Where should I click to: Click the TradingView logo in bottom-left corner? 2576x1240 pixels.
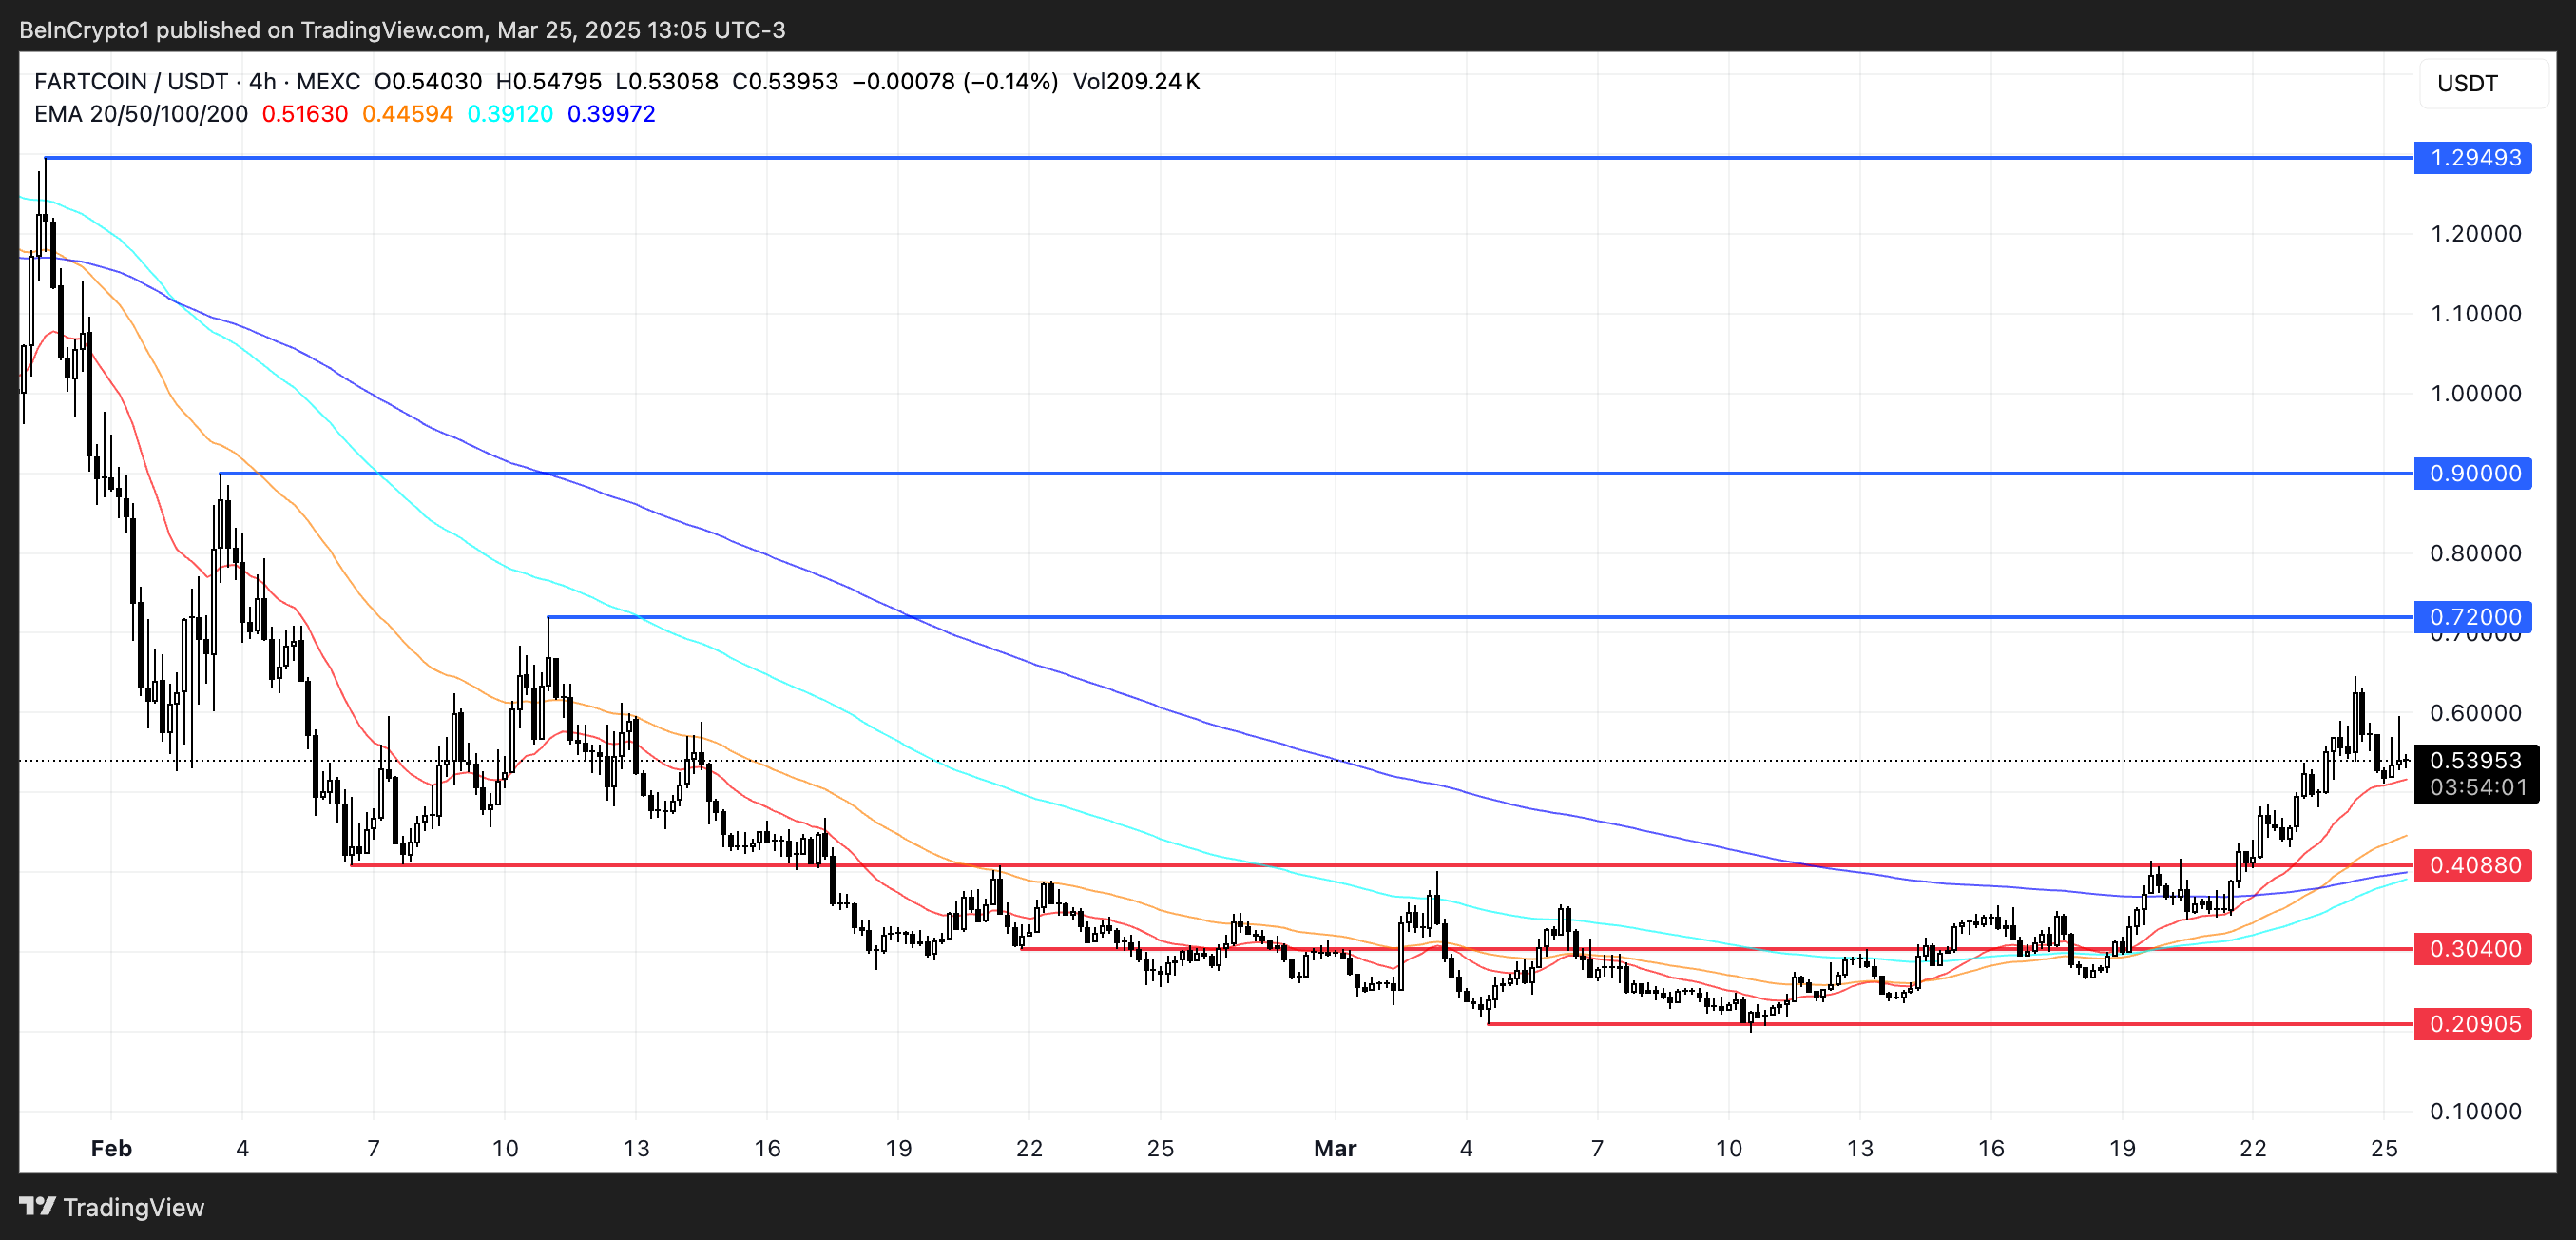pos(110,1207)
